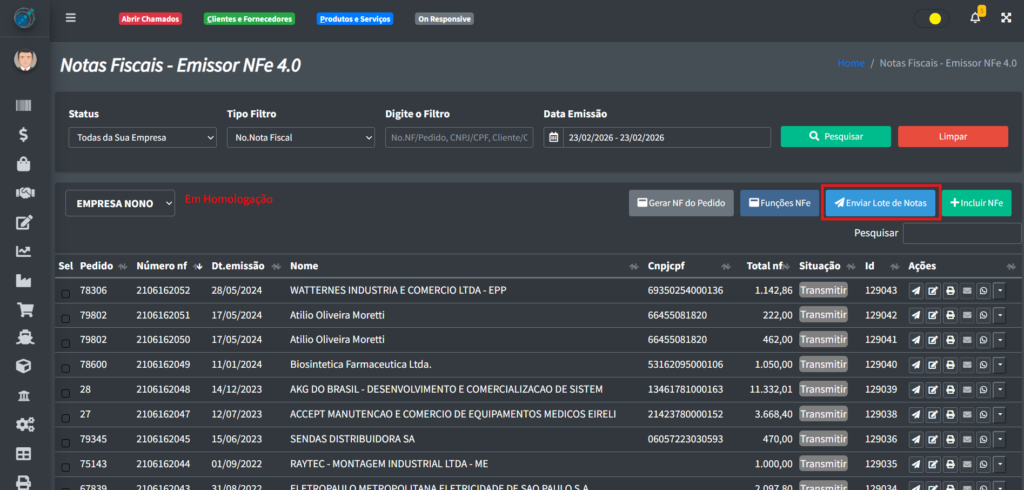Expand the Tipo Filtro dropdown

pos(300,137)
